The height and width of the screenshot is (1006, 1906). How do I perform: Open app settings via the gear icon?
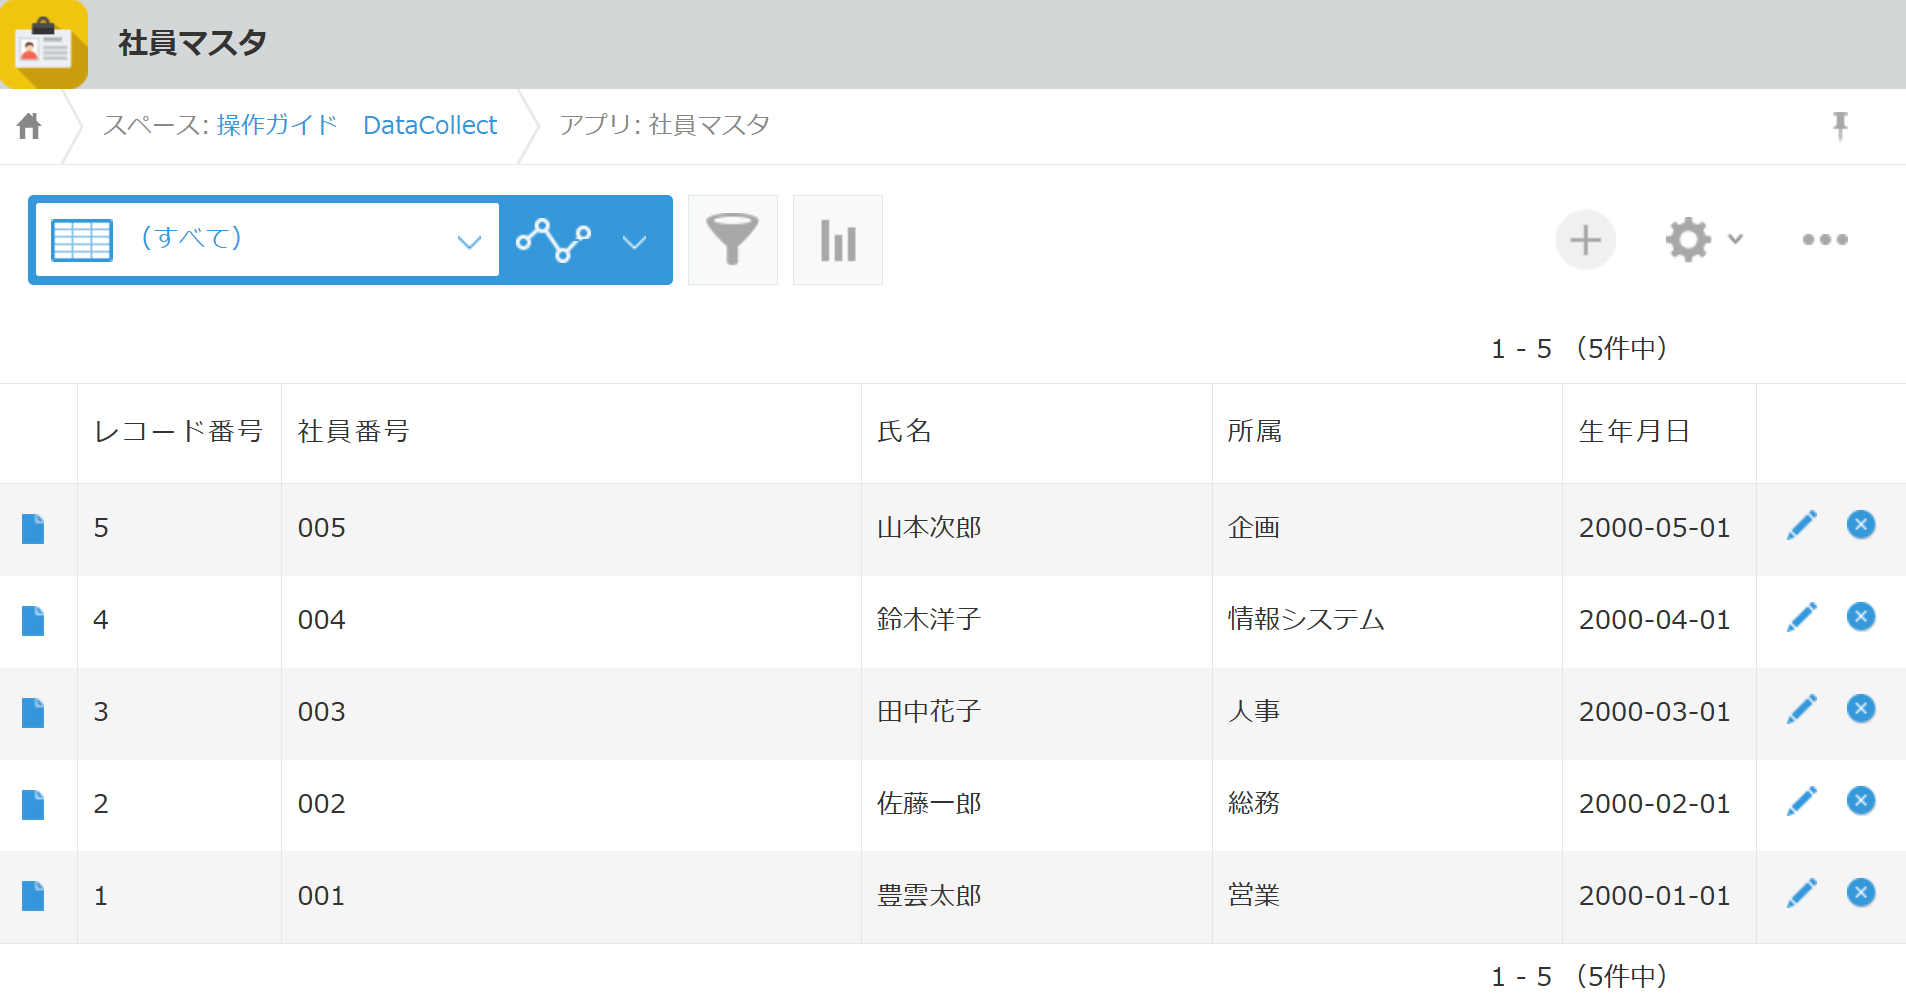click(1688, 240)
